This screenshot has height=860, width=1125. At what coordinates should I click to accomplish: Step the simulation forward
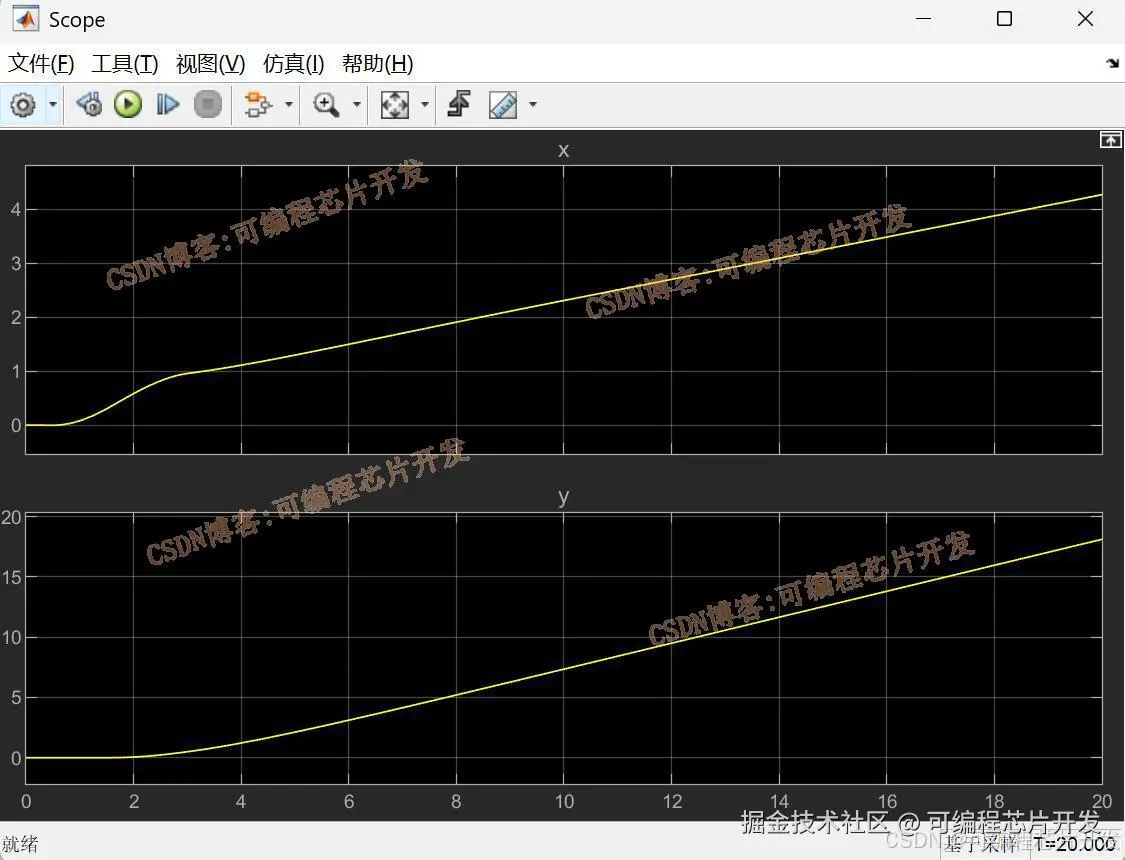coord(168,105)
